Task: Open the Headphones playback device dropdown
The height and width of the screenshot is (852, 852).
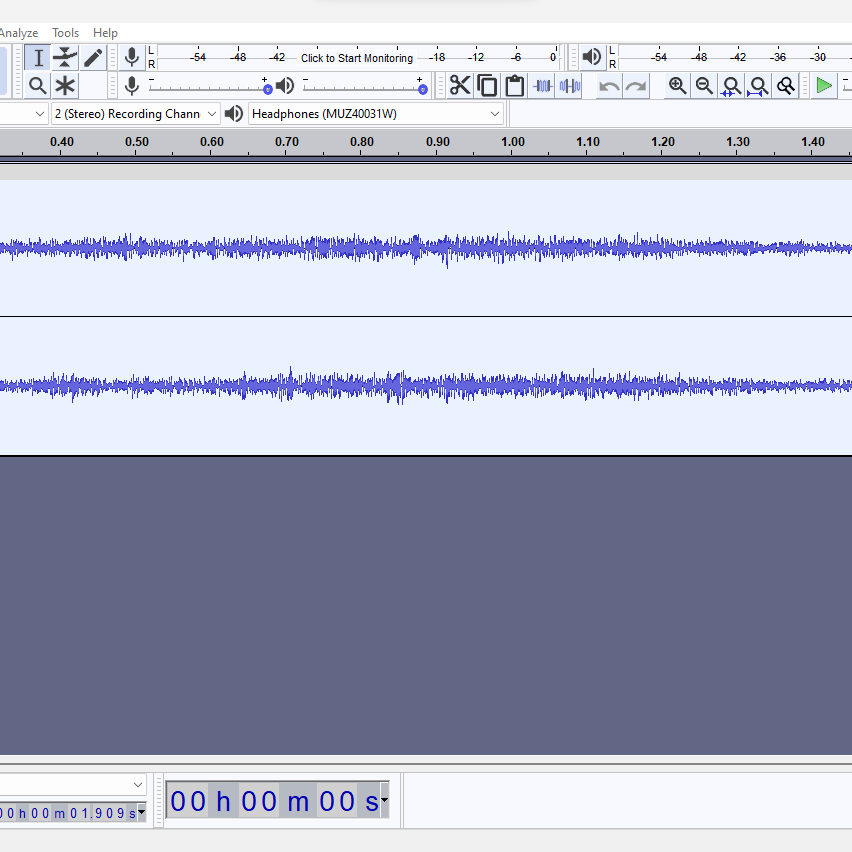Action: pyautogui.click(x=375, y=114)
